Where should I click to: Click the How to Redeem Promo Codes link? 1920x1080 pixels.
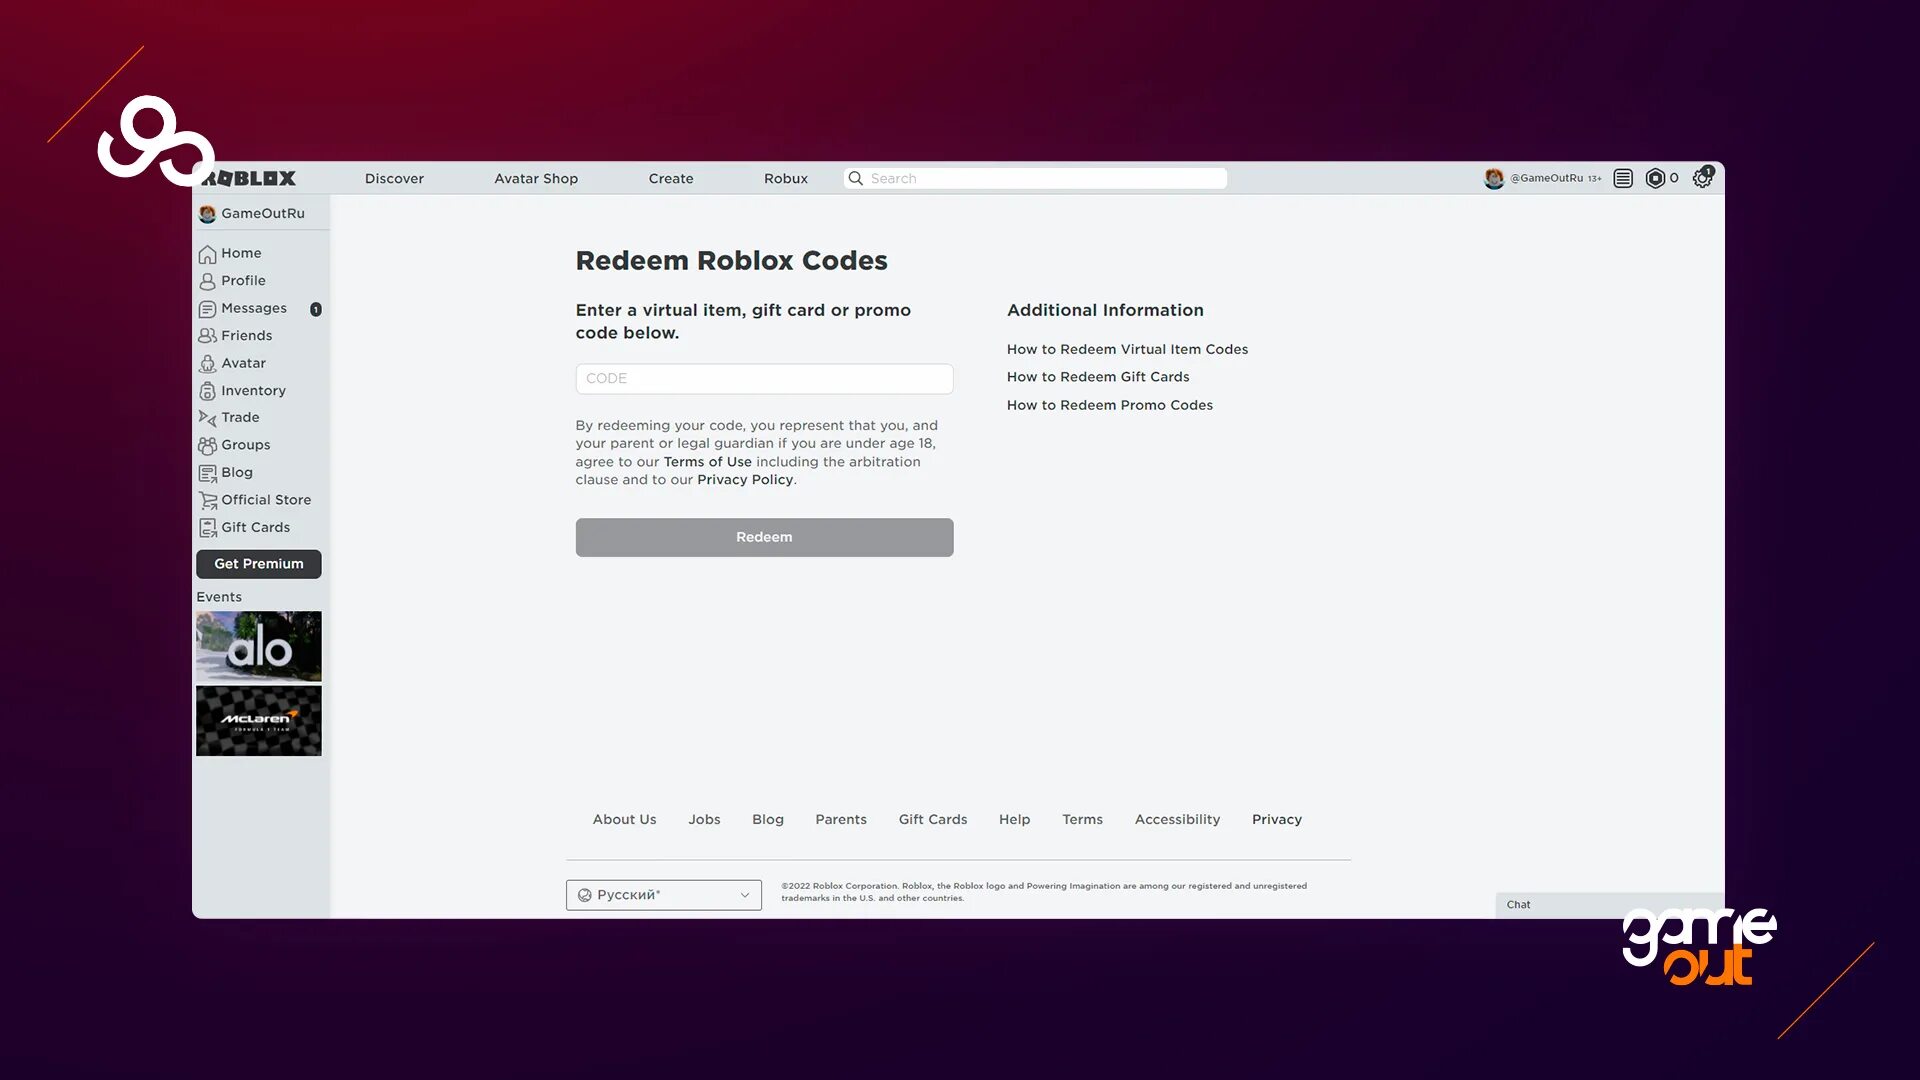1109,405
